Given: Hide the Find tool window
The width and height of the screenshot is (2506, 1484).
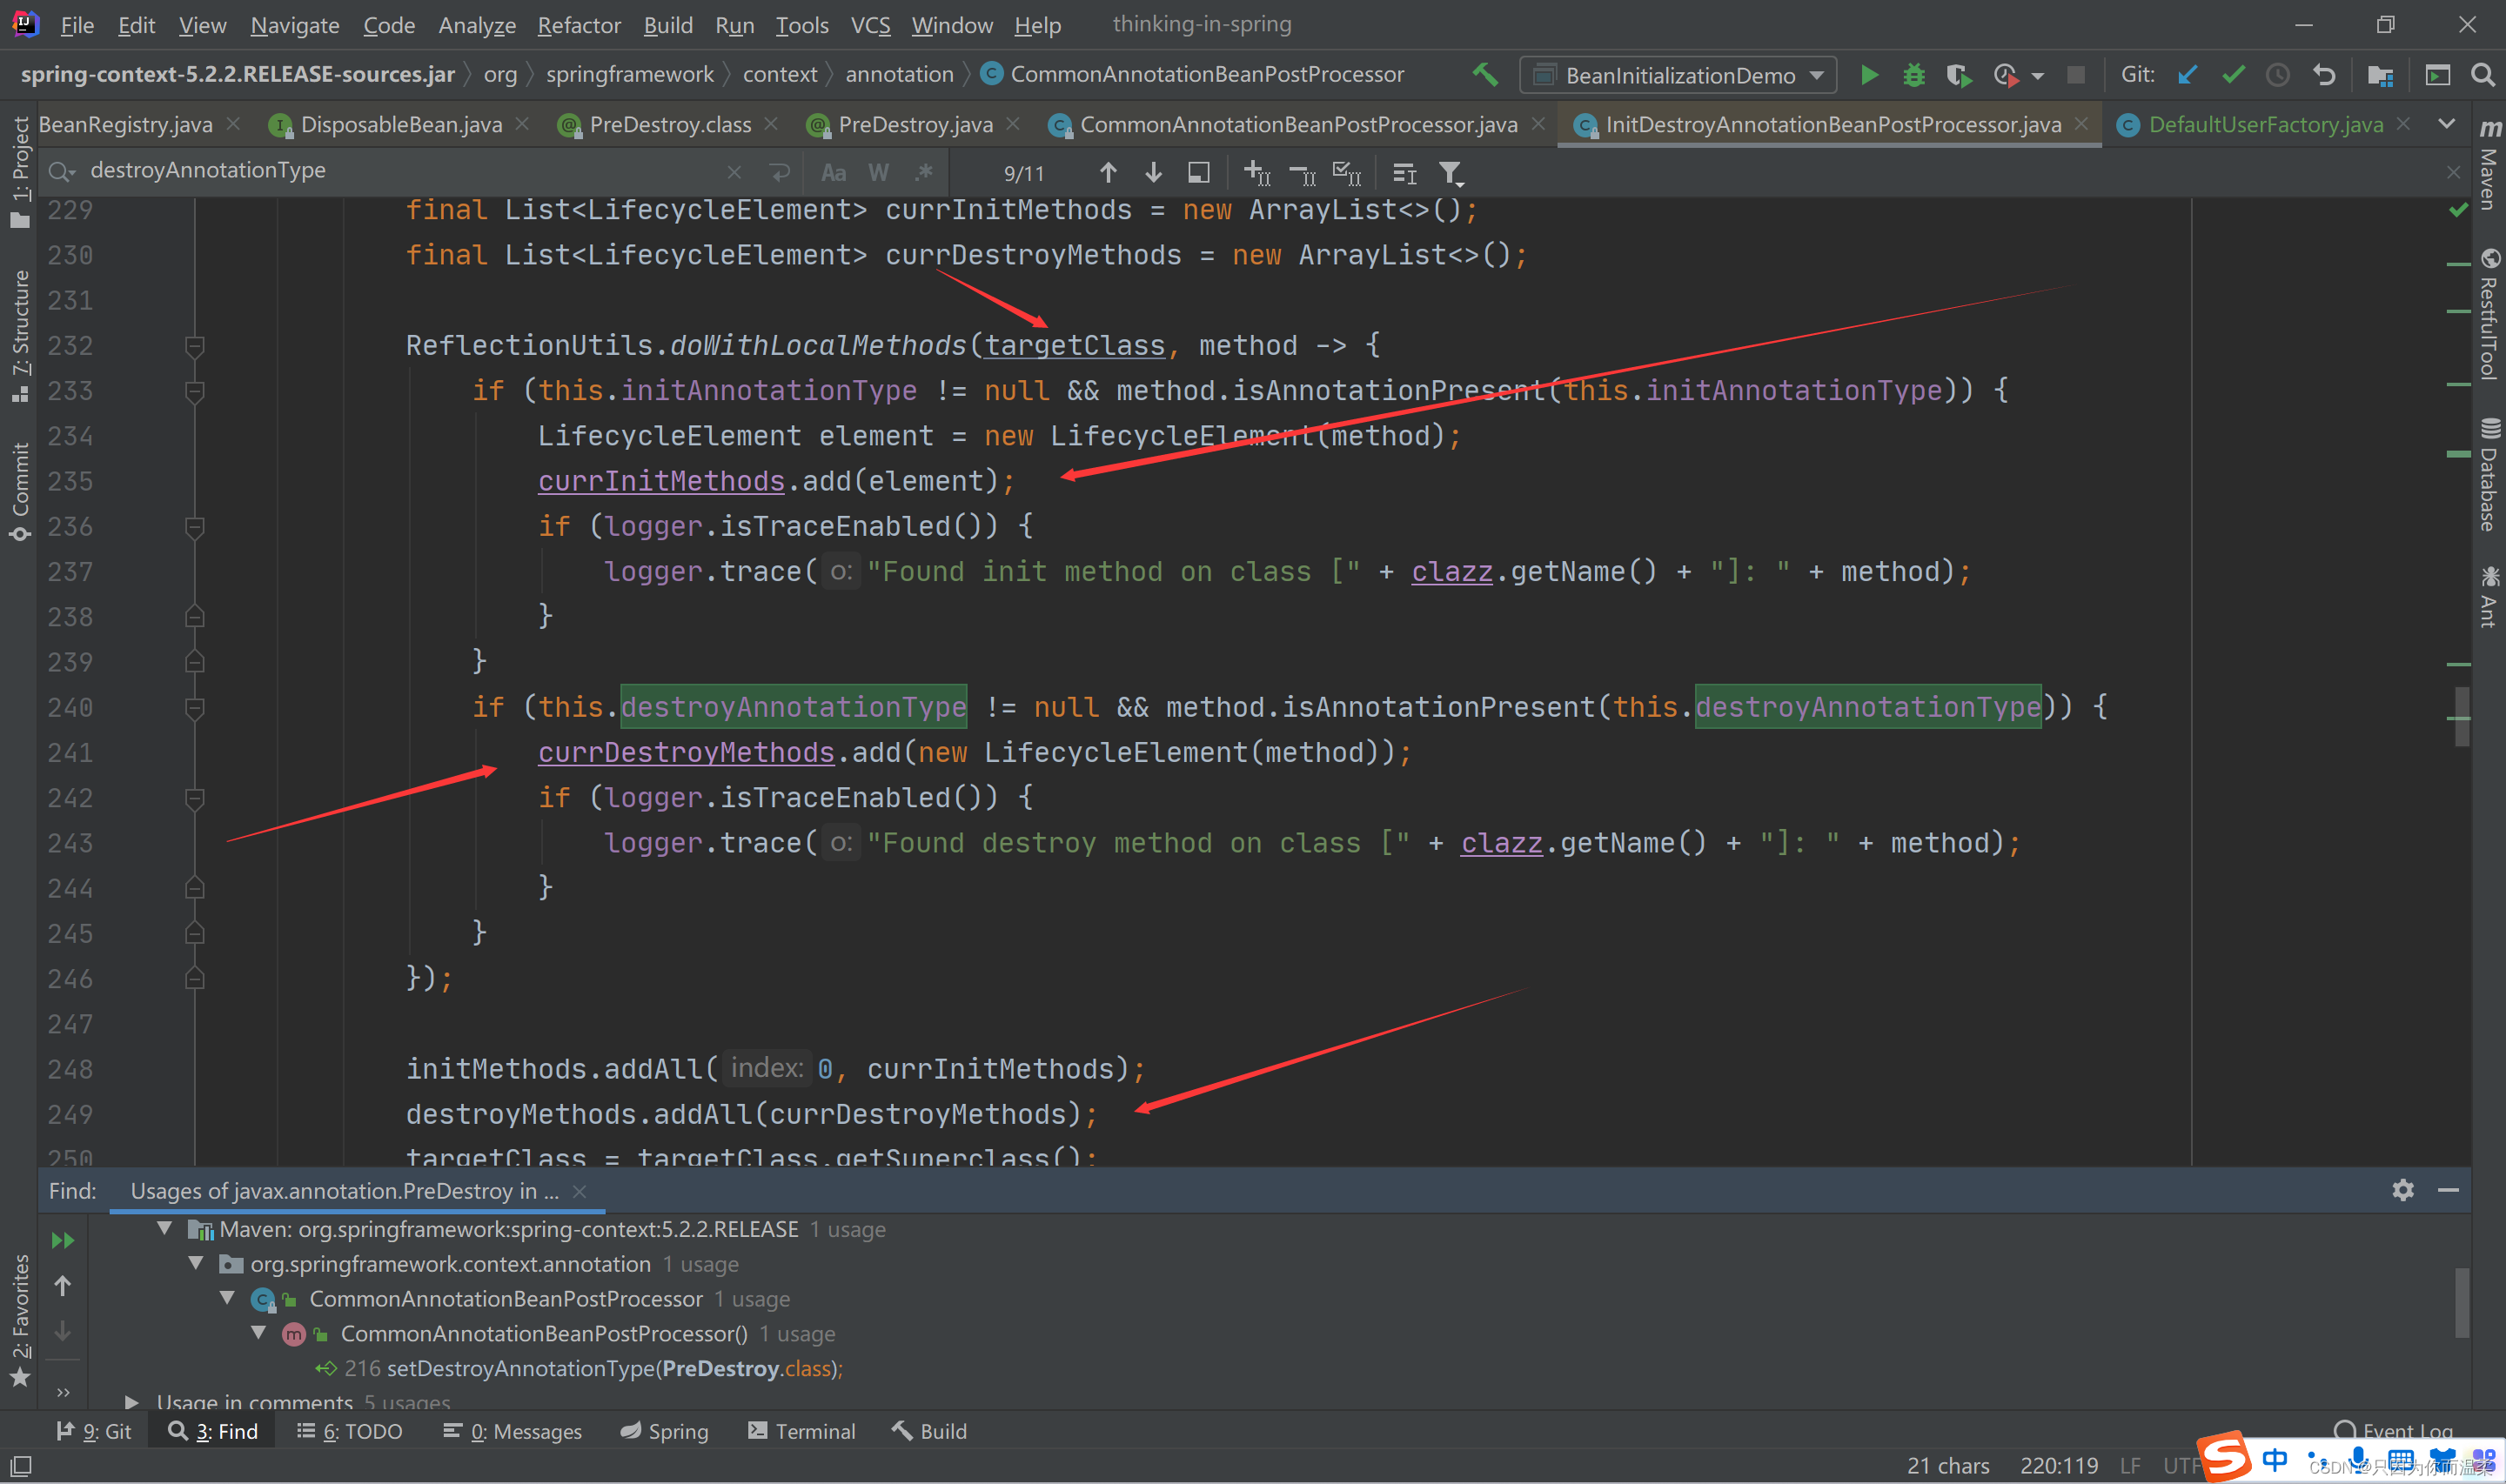Looking at the screenshot, I should pos(2448,1190).
